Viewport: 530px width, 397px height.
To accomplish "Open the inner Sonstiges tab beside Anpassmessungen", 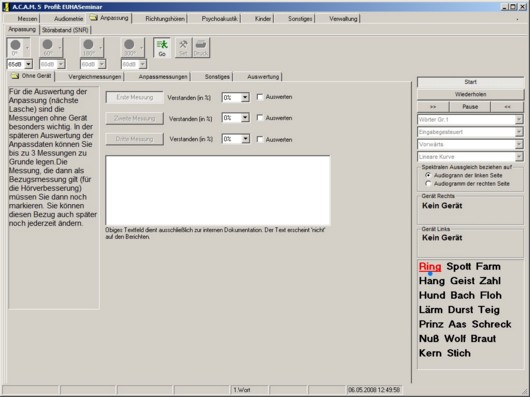I will [x=217, y=77].
